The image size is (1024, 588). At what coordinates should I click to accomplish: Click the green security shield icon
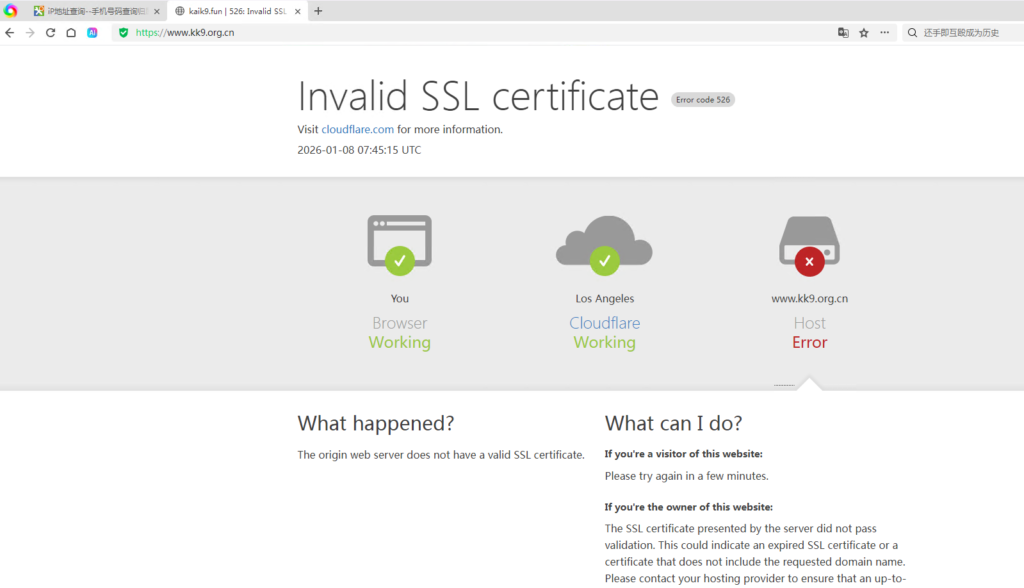click(x=124, y=33)
